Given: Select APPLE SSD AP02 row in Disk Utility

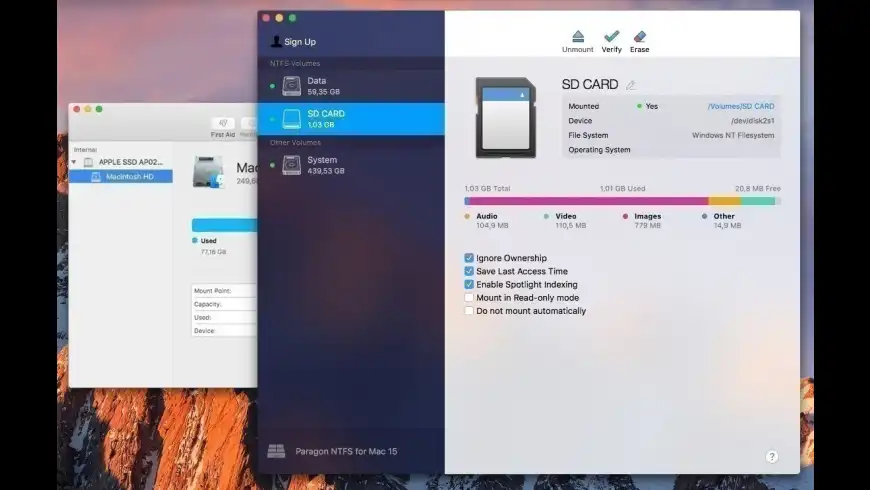Looking at the screenshot, I should coord(121,162).
